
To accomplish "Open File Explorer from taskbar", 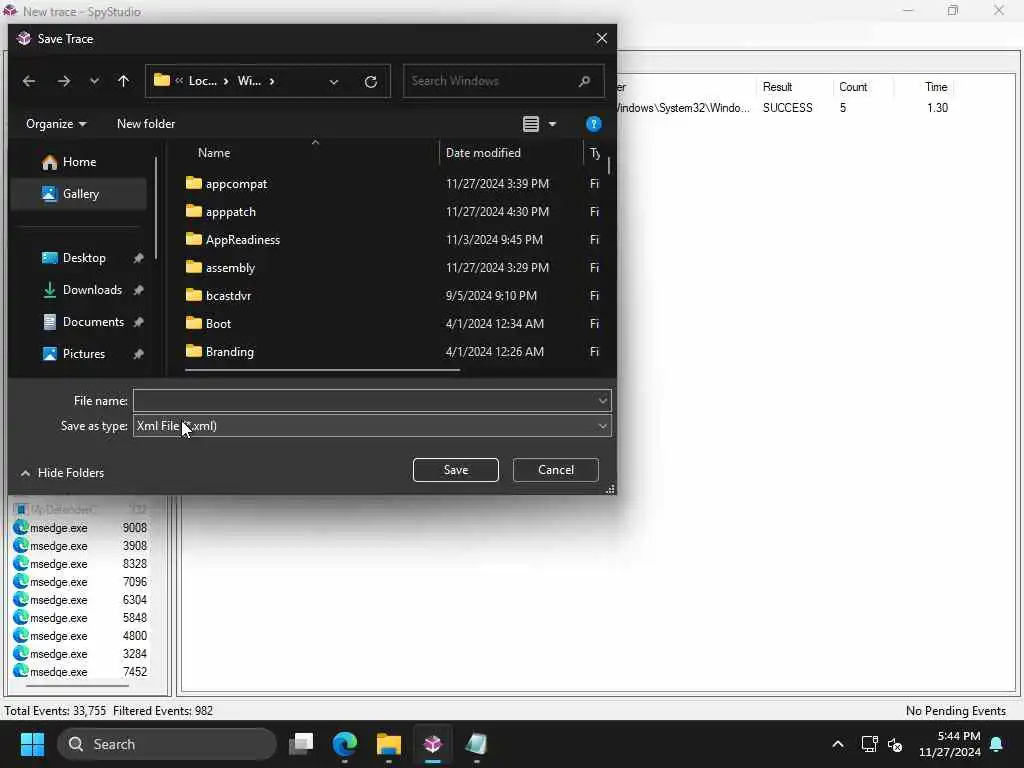I will click(x=389, y=744).
